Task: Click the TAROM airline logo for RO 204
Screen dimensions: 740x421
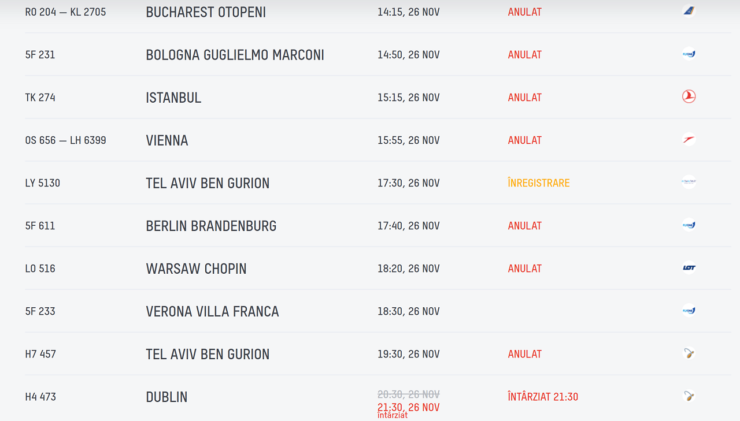Action: [x=689, y=11]
